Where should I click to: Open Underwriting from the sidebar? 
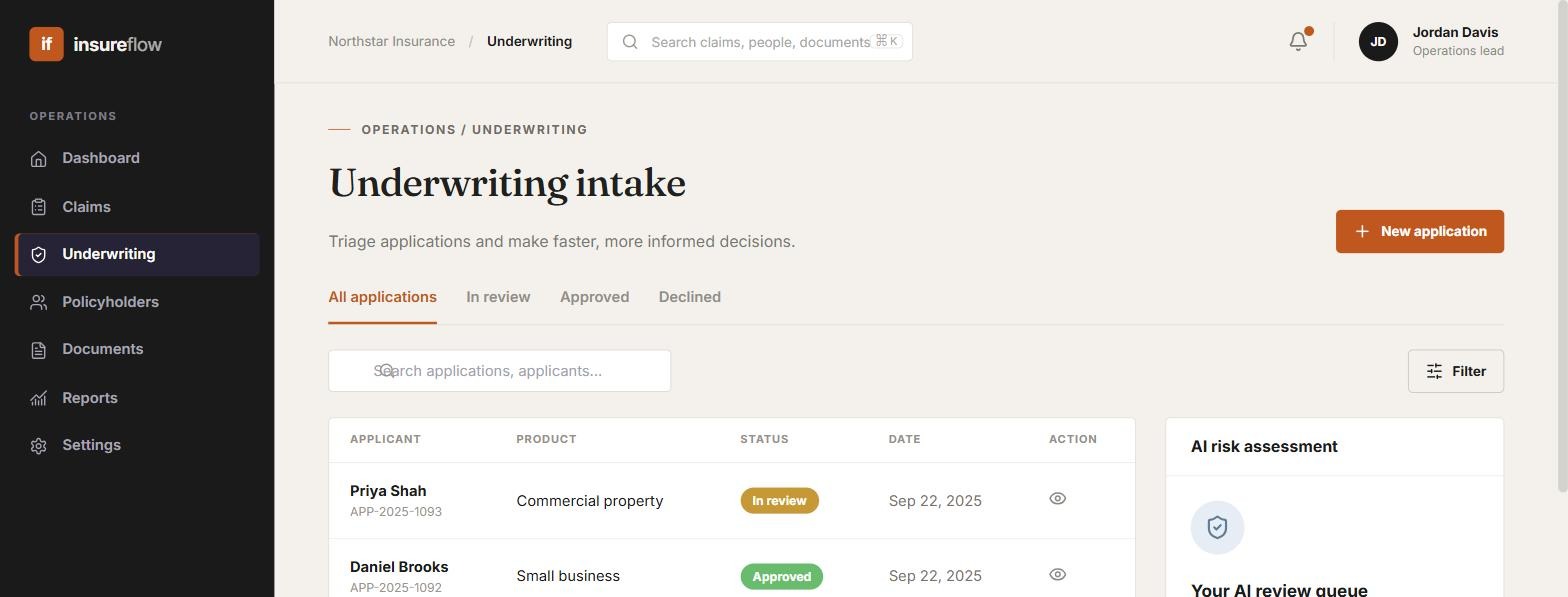pyautogui.click(x=137, y=254)
